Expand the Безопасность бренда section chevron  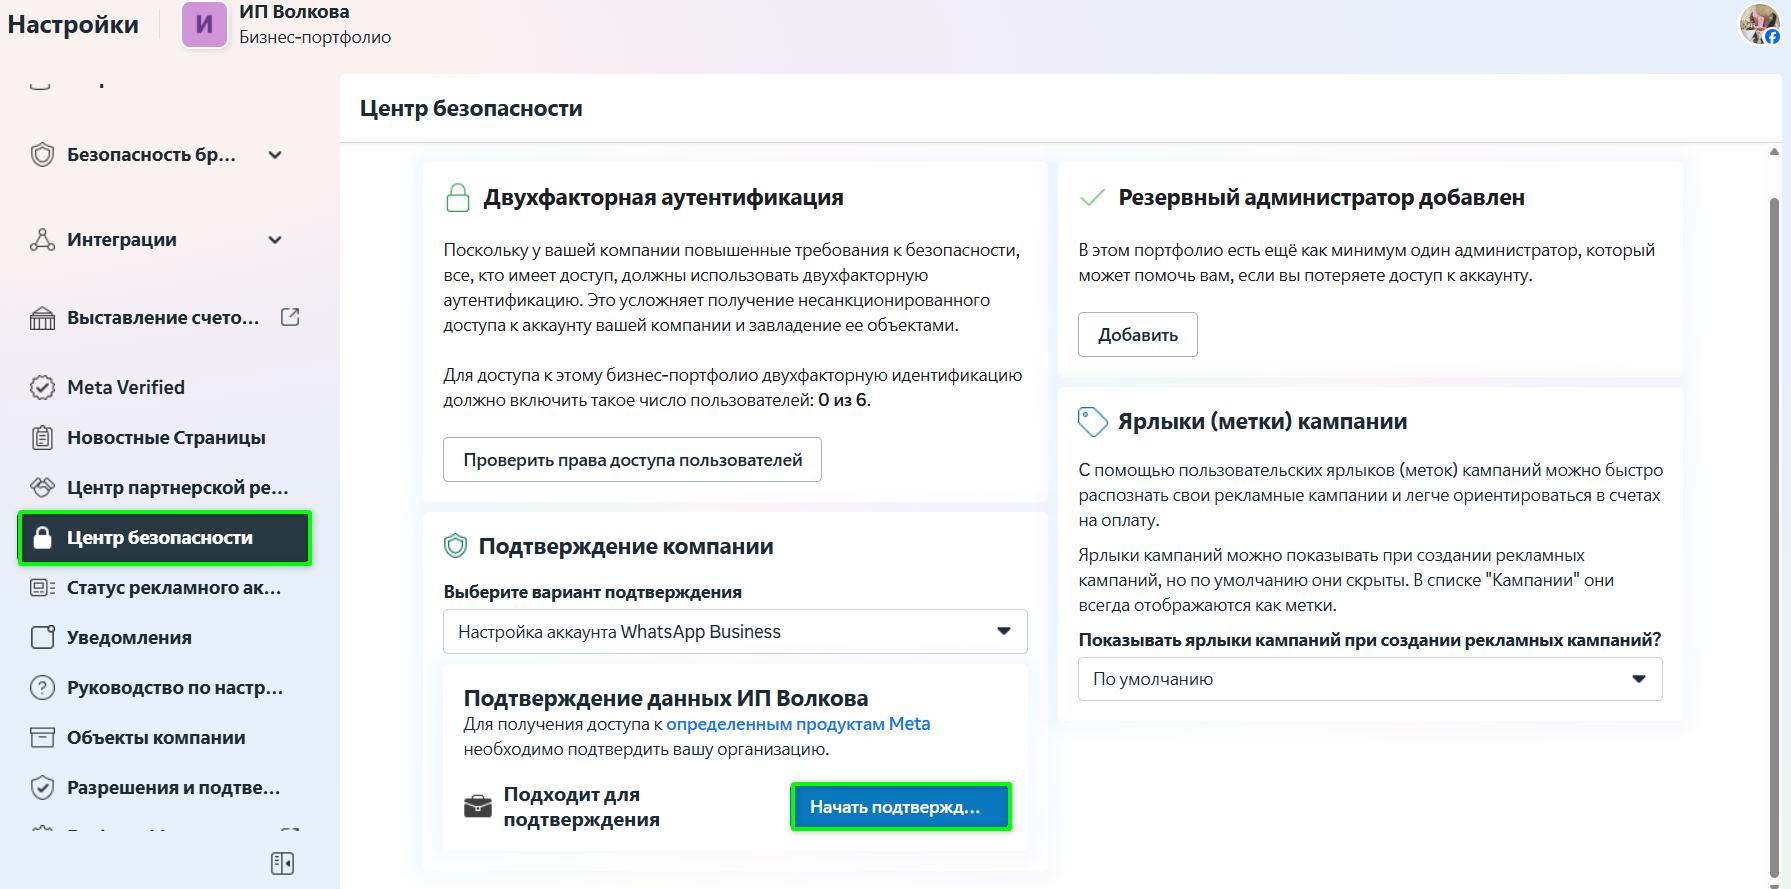click(275, 155)
